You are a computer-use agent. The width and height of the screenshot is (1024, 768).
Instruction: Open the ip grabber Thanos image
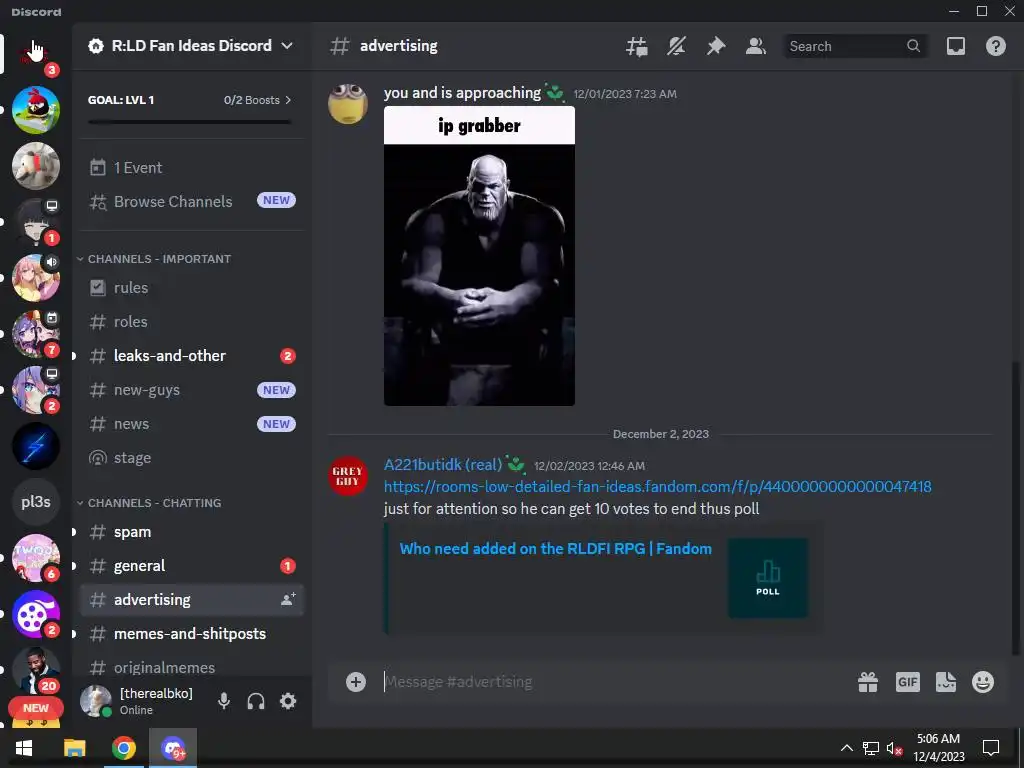[x=479, y=256]
